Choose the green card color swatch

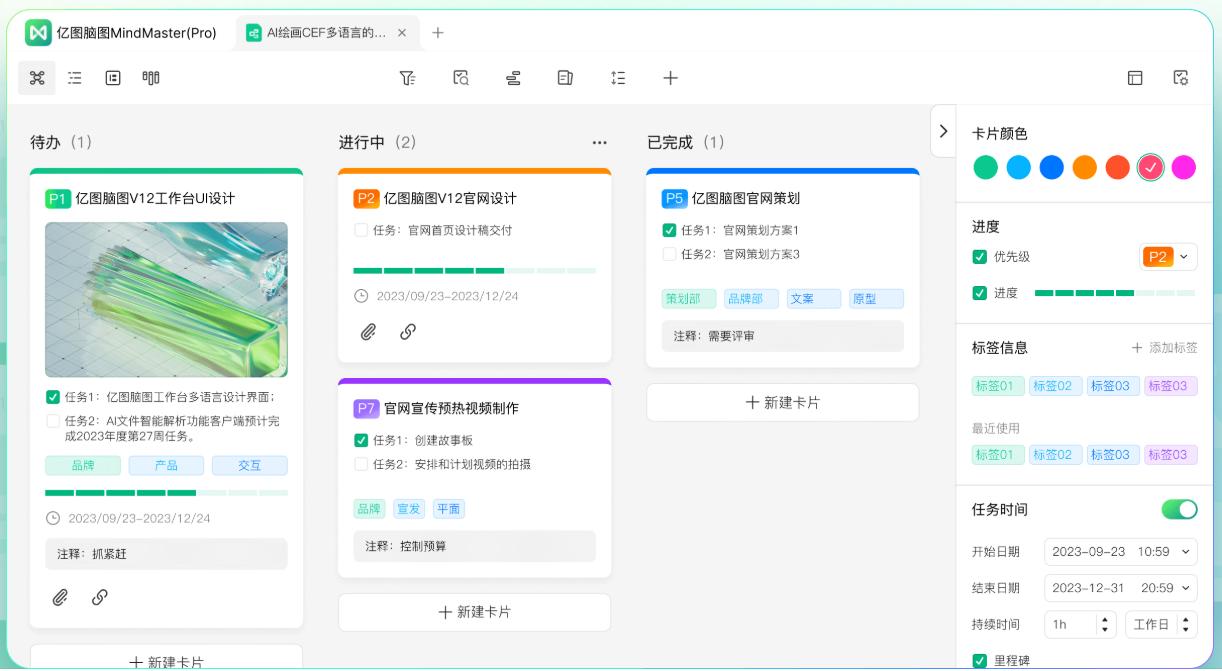click(x=986, y=167)
